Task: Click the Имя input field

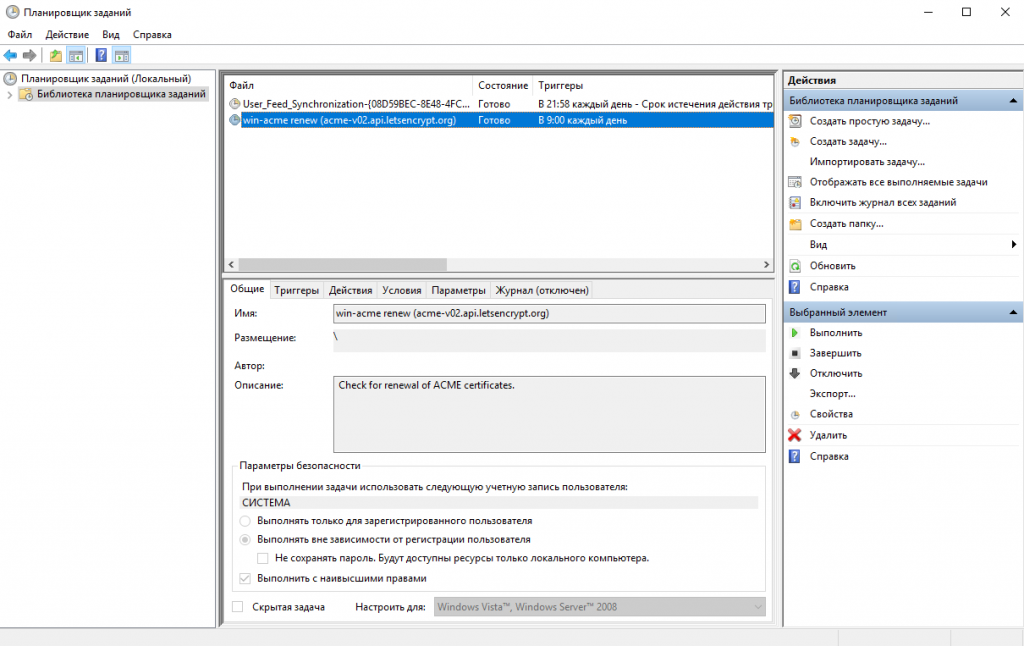Action: click(549, 314)
